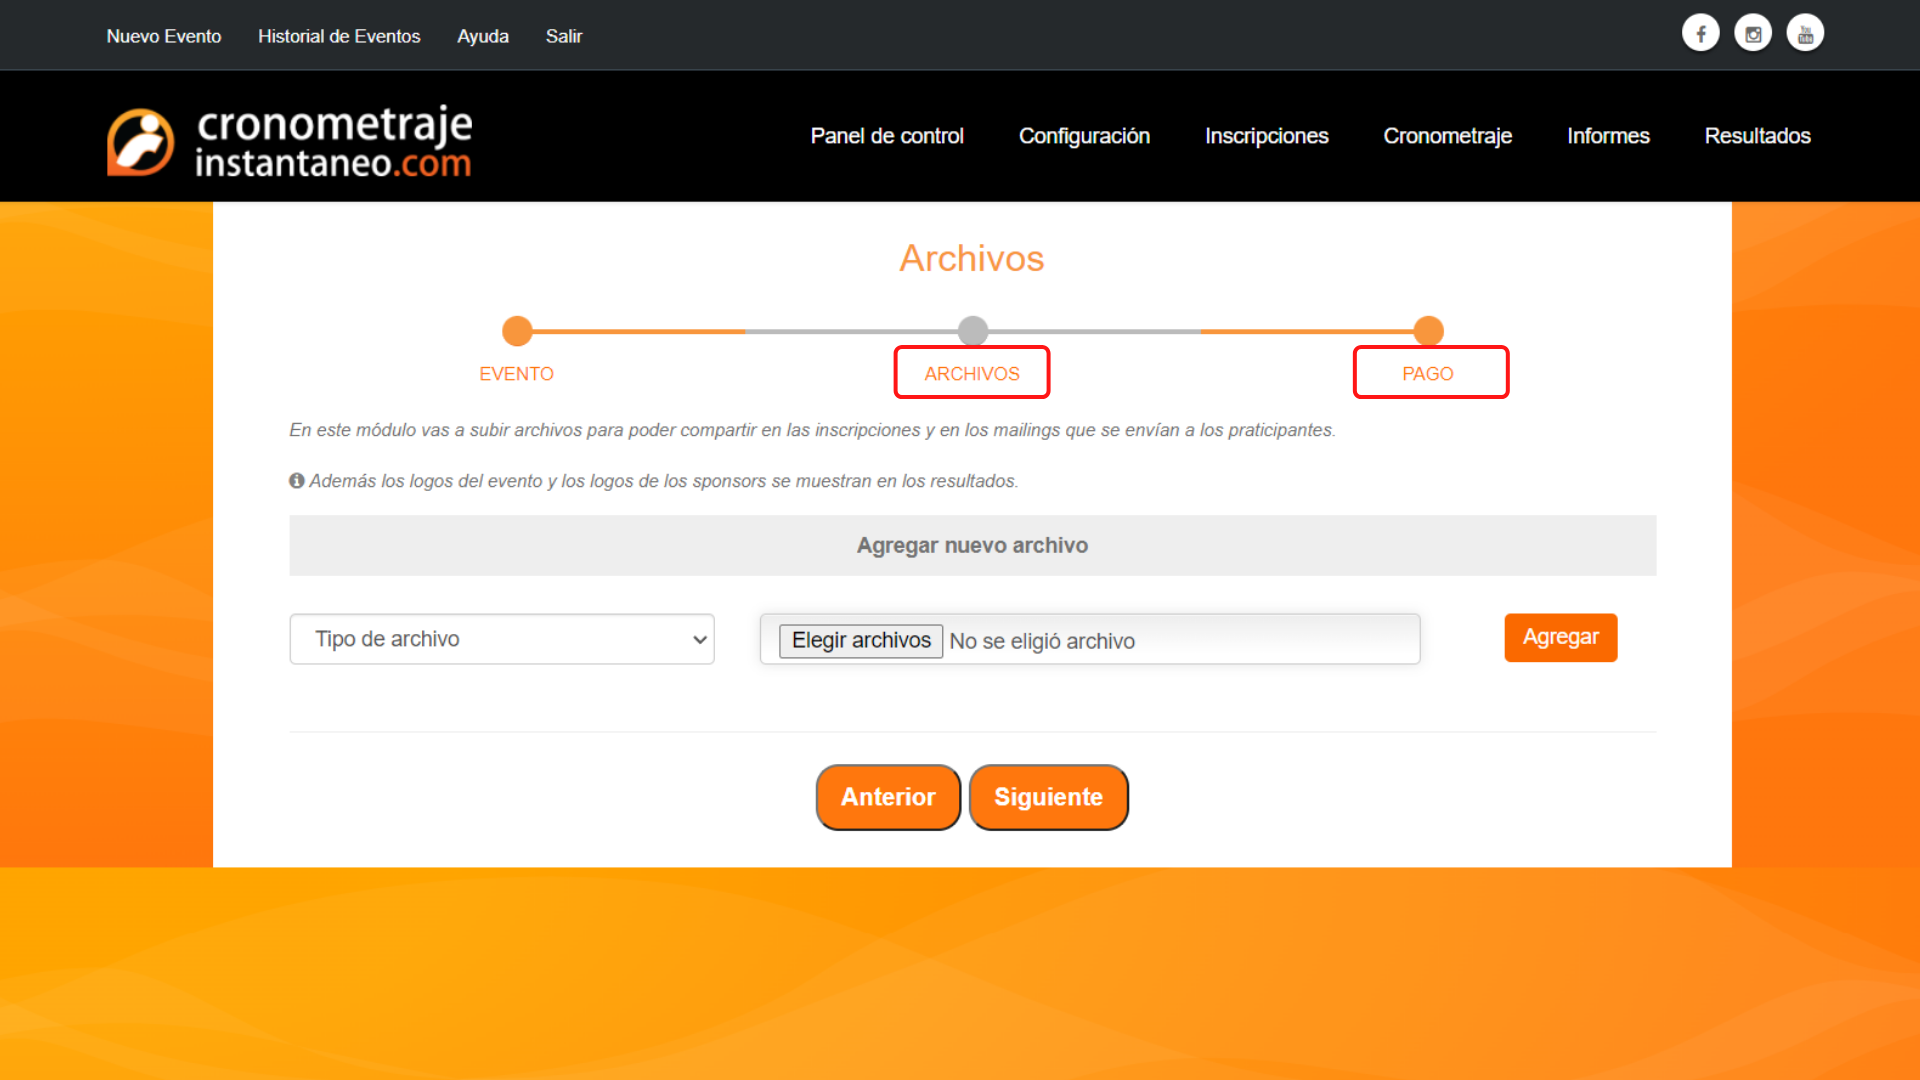This screenshot has width=1920, height=1080.
Task: Click the EVENTO step circle
Action: 517,330
